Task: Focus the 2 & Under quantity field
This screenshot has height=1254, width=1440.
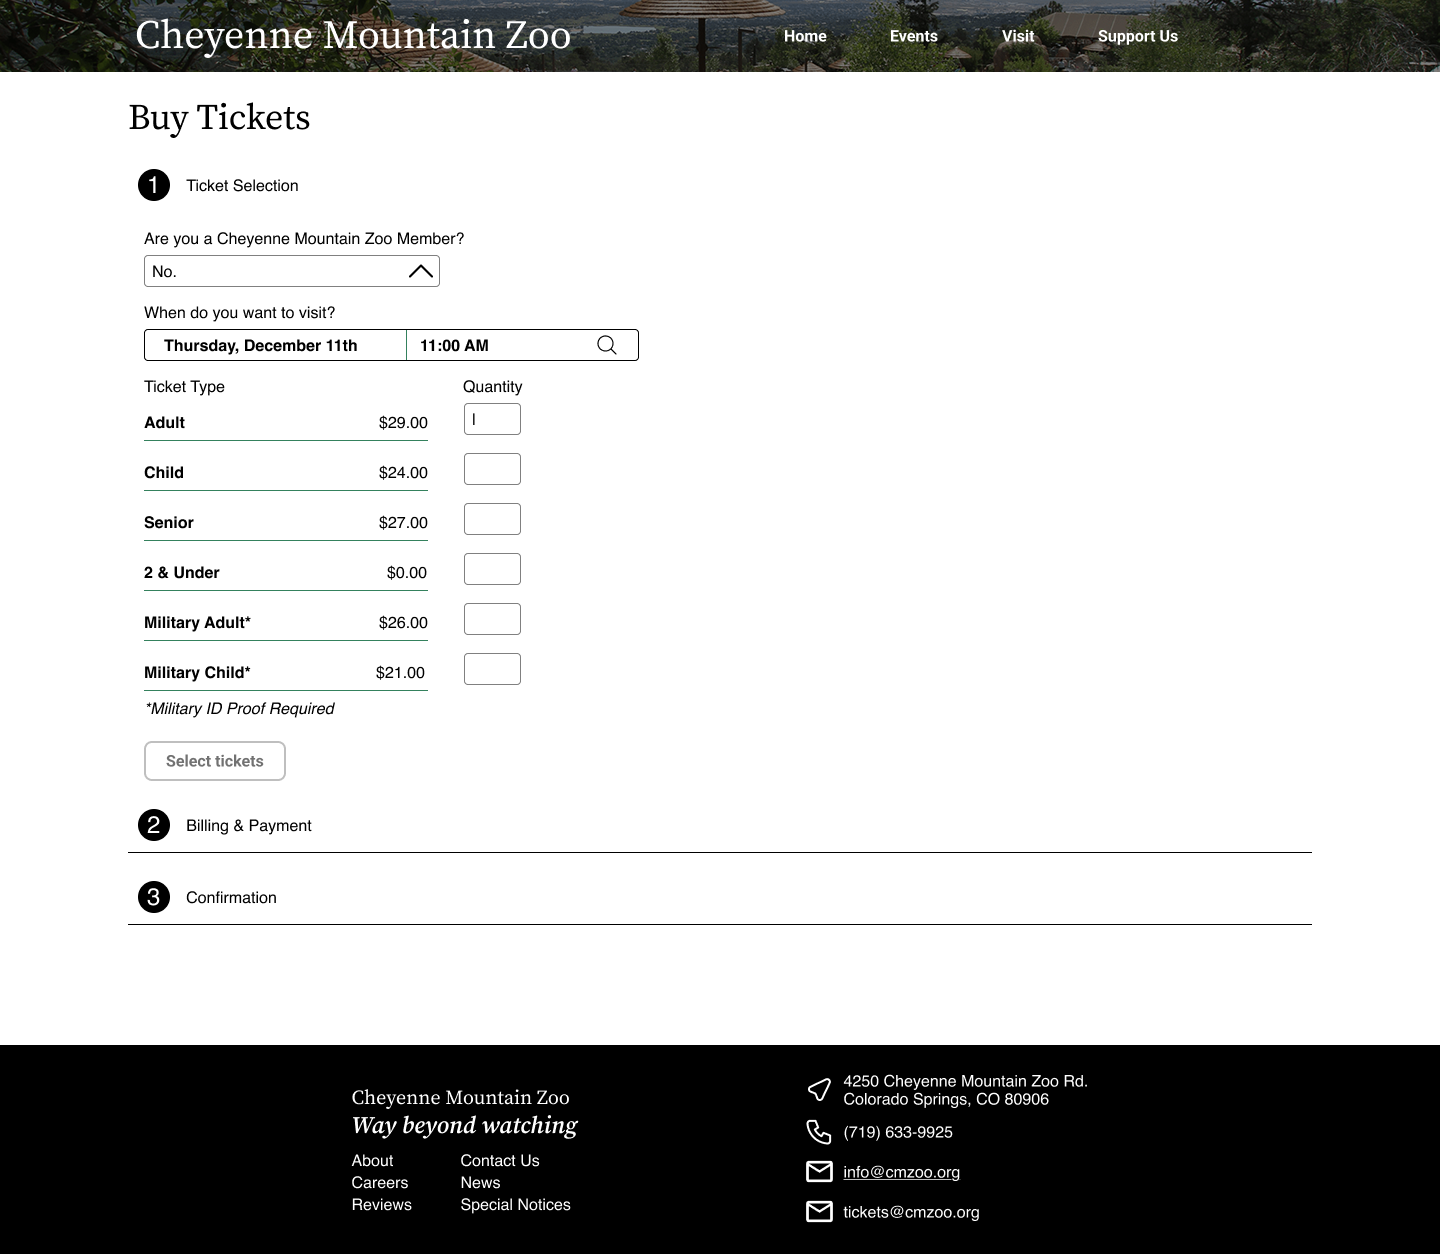Action: 492,569
